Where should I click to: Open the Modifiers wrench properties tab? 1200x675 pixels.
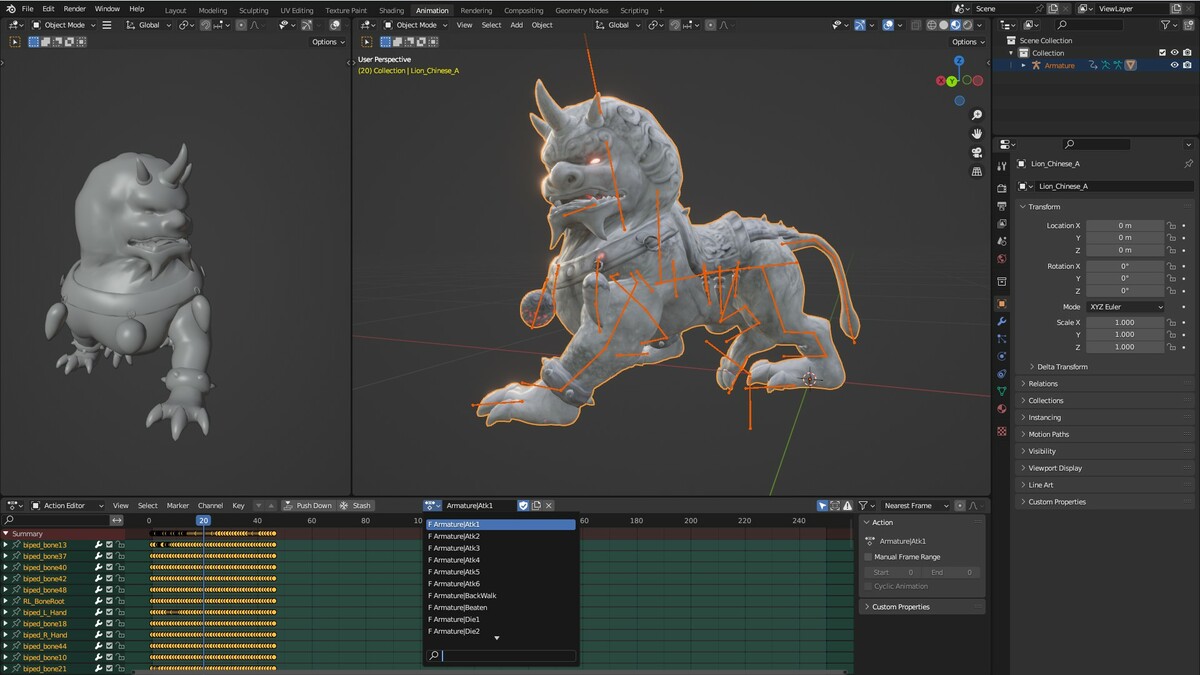pyautogui.click(x=1002, y=321)
